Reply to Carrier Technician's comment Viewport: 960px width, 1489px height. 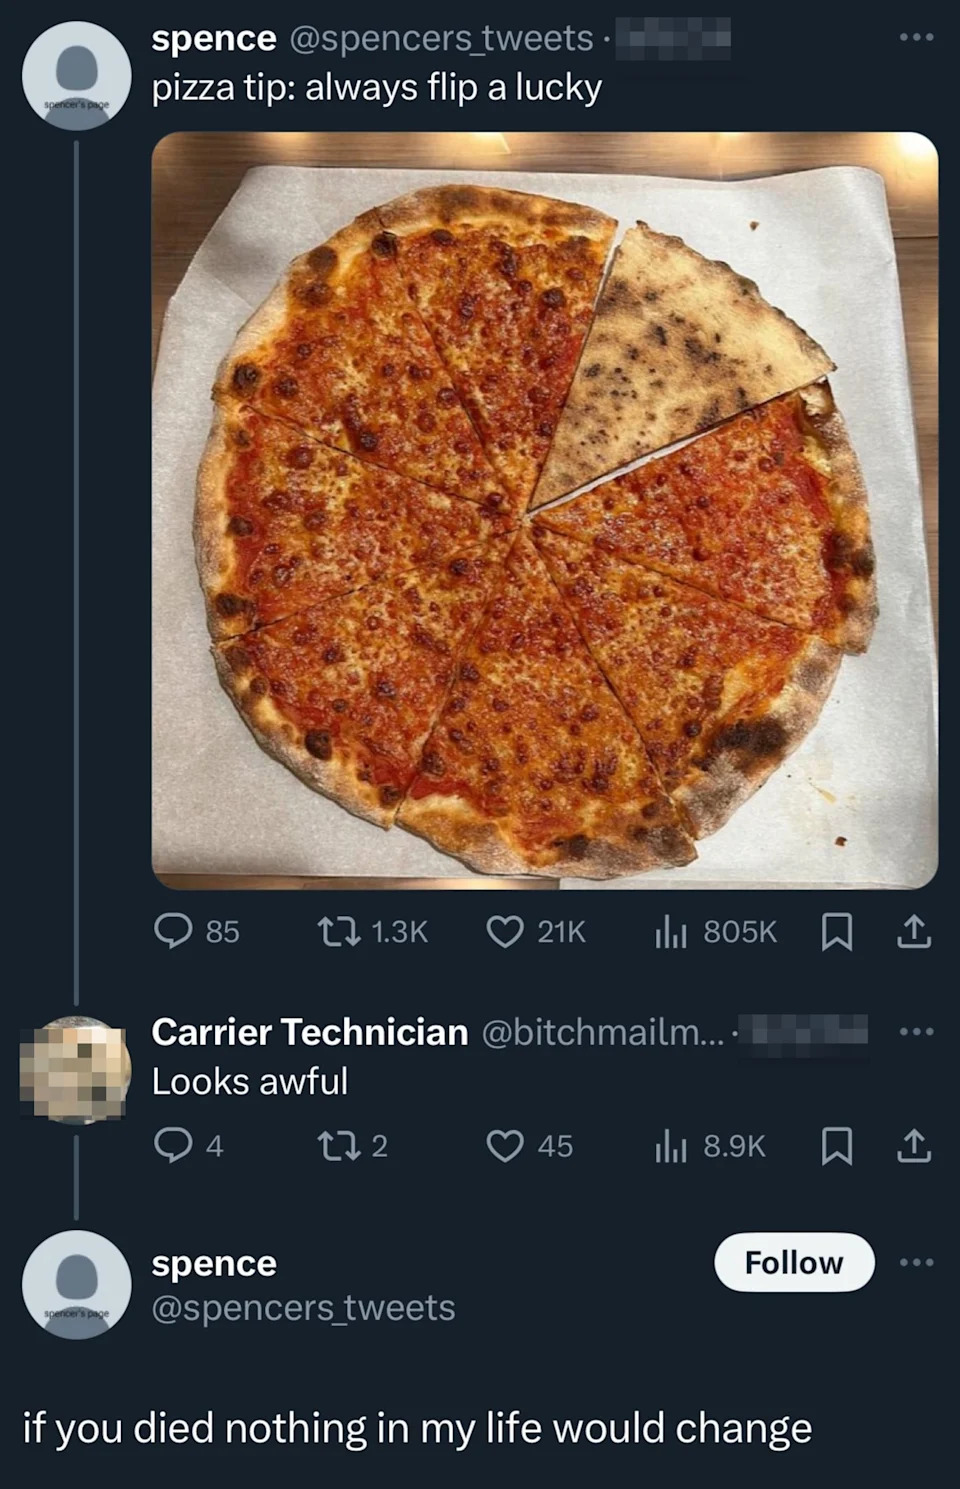click(x=174, y=1146)
